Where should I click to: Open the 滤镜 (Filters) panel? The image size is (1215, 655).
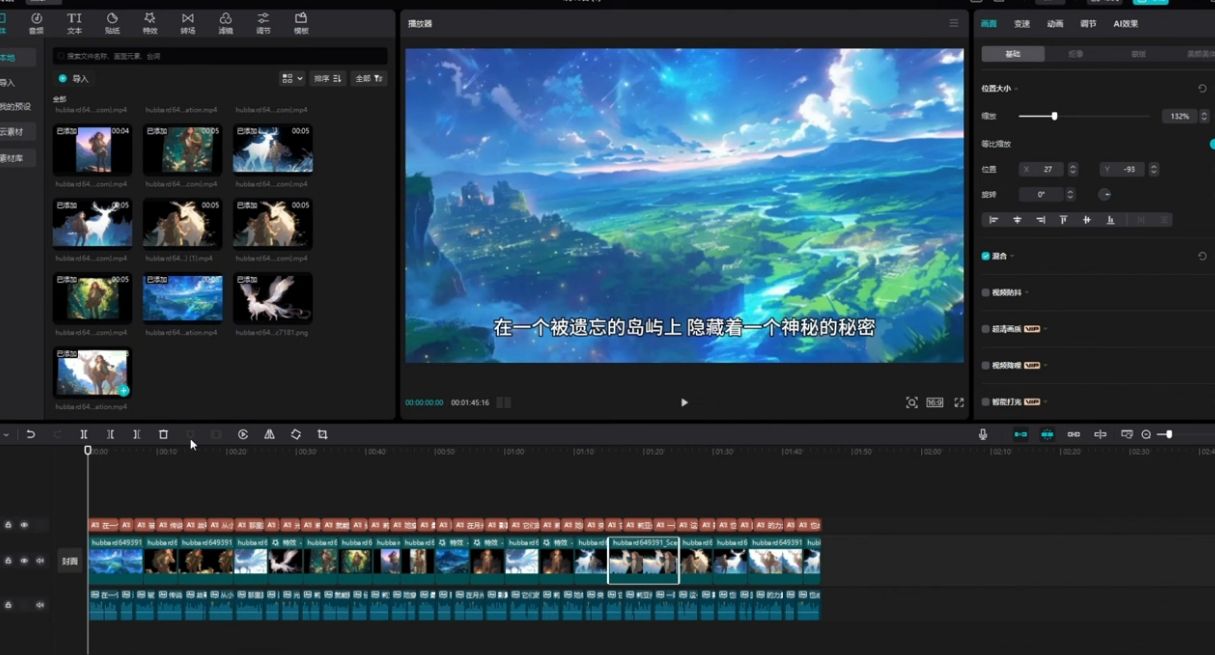(225, 22)
